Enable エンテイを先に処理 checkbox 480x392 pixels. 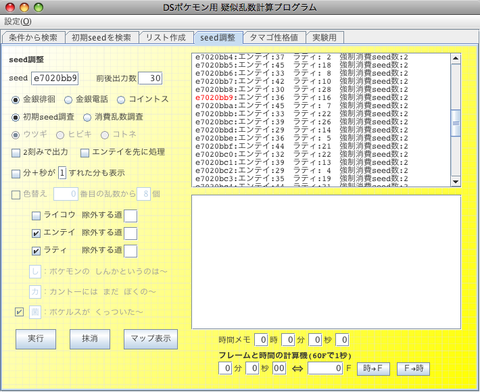click(x=85, y=153)
